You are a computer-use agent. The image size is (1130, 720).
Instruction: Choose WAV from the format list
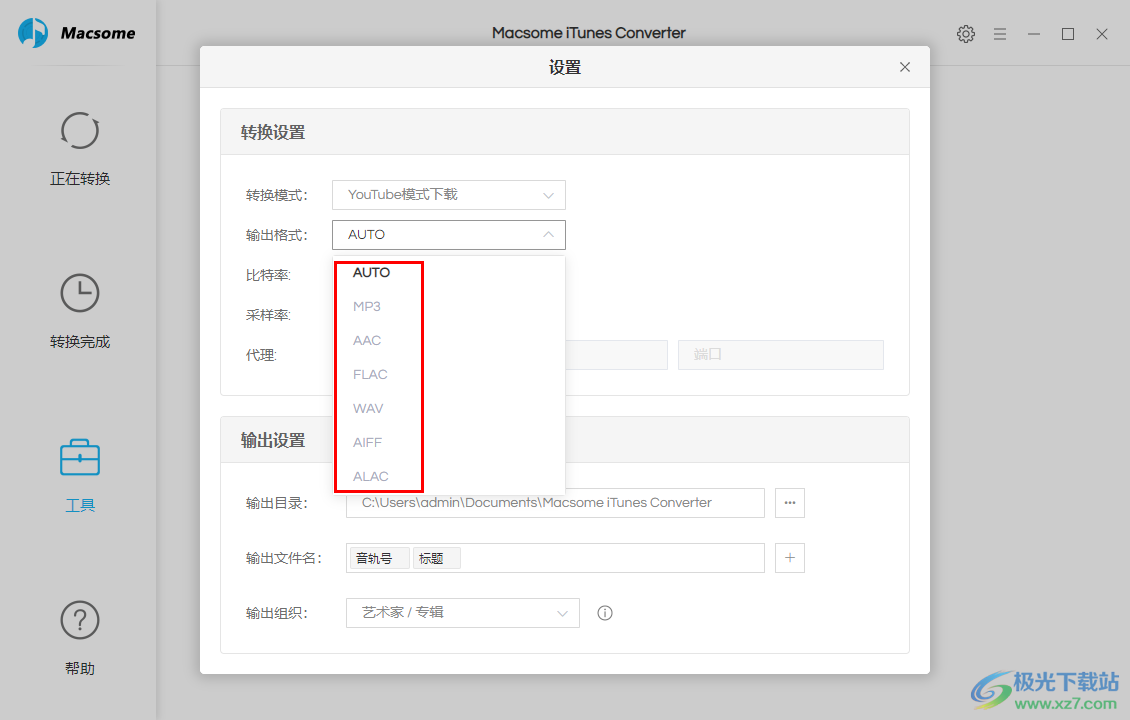[448, 409]
